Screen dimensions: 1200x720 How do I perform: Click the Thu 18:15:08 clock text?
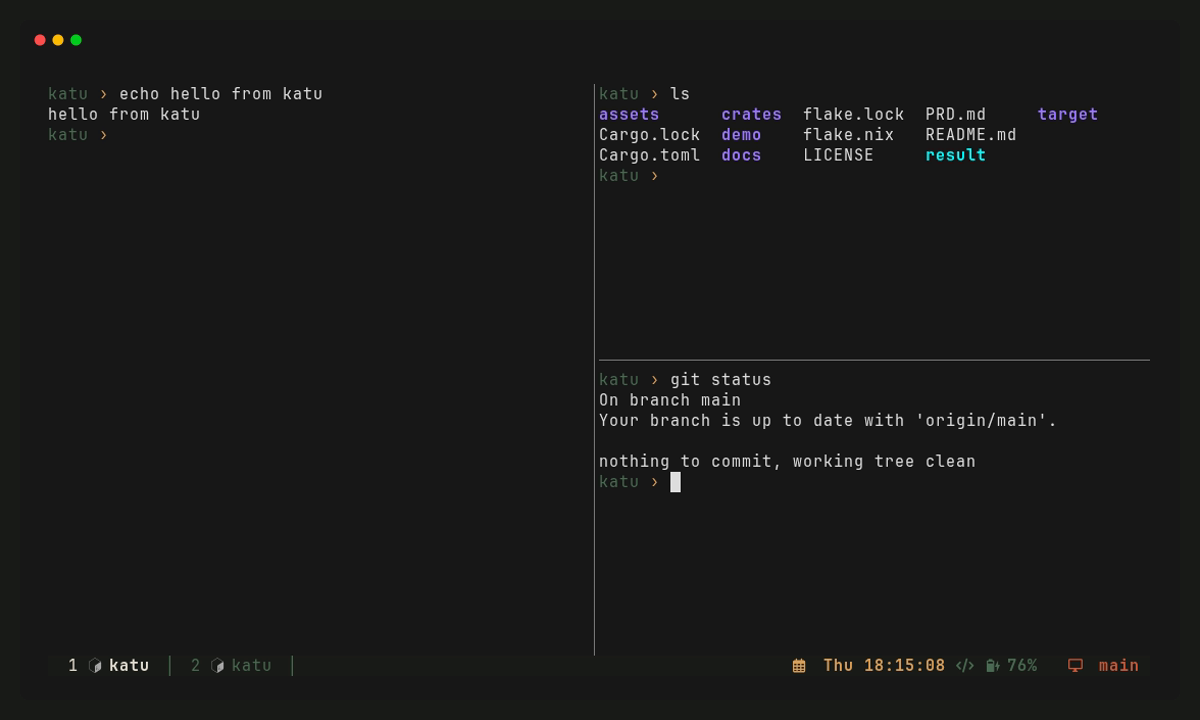tap(884, 666)
